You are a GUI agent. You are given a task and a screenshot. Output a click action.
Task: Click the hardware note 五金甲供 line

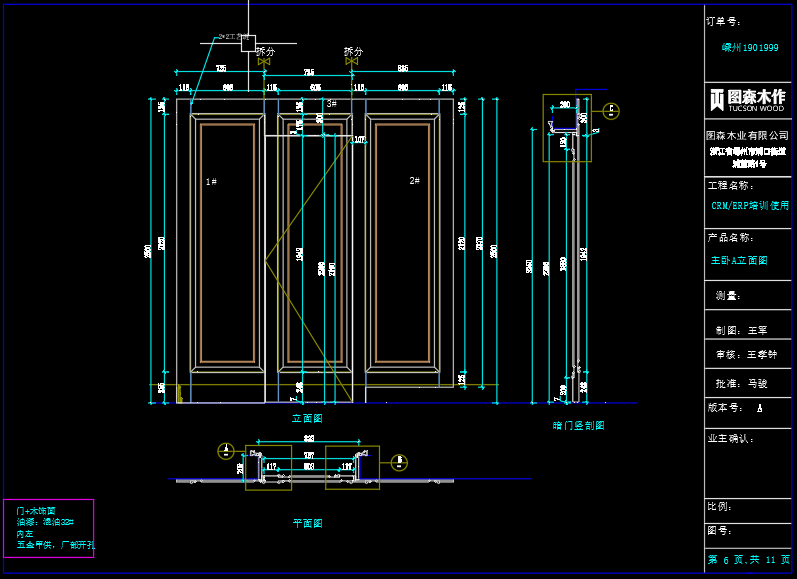click(55, 545)
